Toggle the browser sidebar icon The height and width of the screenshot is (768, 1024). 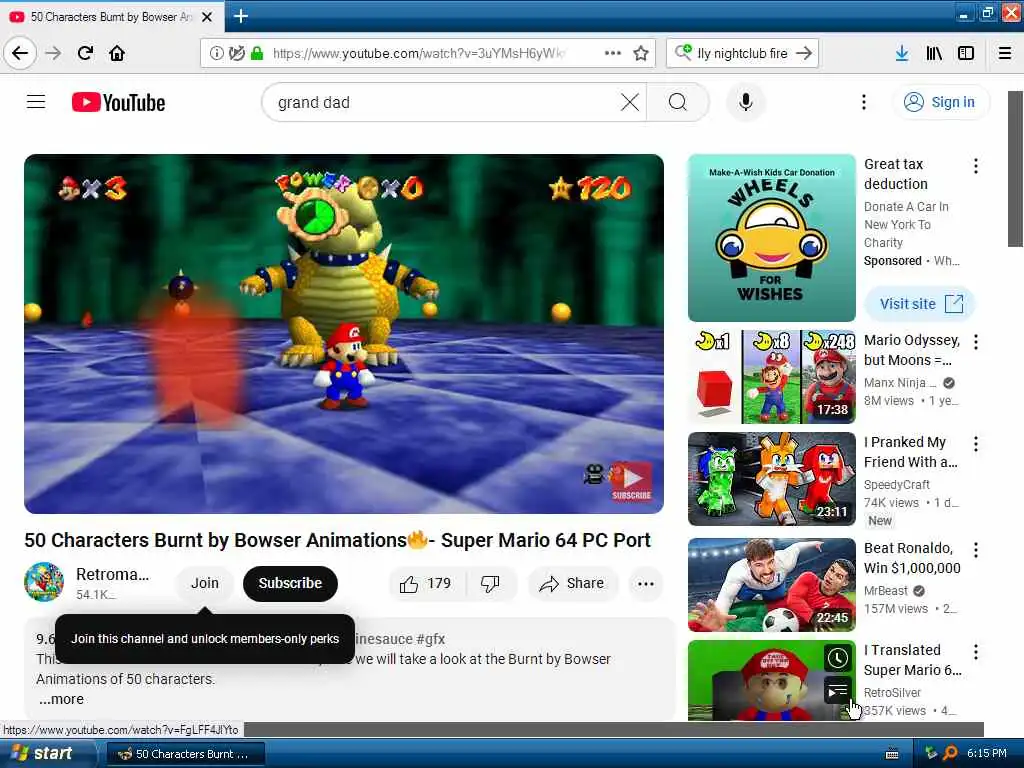coord(966,53)
